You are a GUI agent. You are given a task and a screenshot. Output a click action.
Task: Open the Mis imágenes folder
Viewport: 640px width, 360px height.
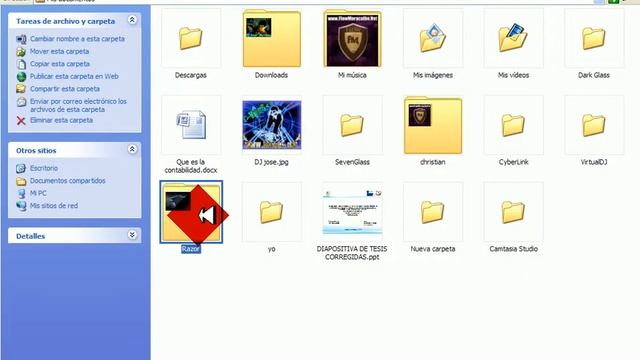click(433, 38)
